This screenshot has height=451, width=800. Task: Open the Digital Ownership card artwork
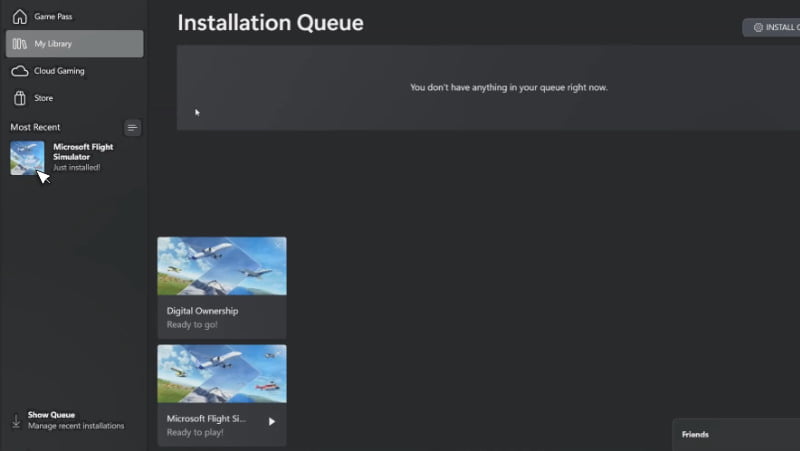[222, 266]
